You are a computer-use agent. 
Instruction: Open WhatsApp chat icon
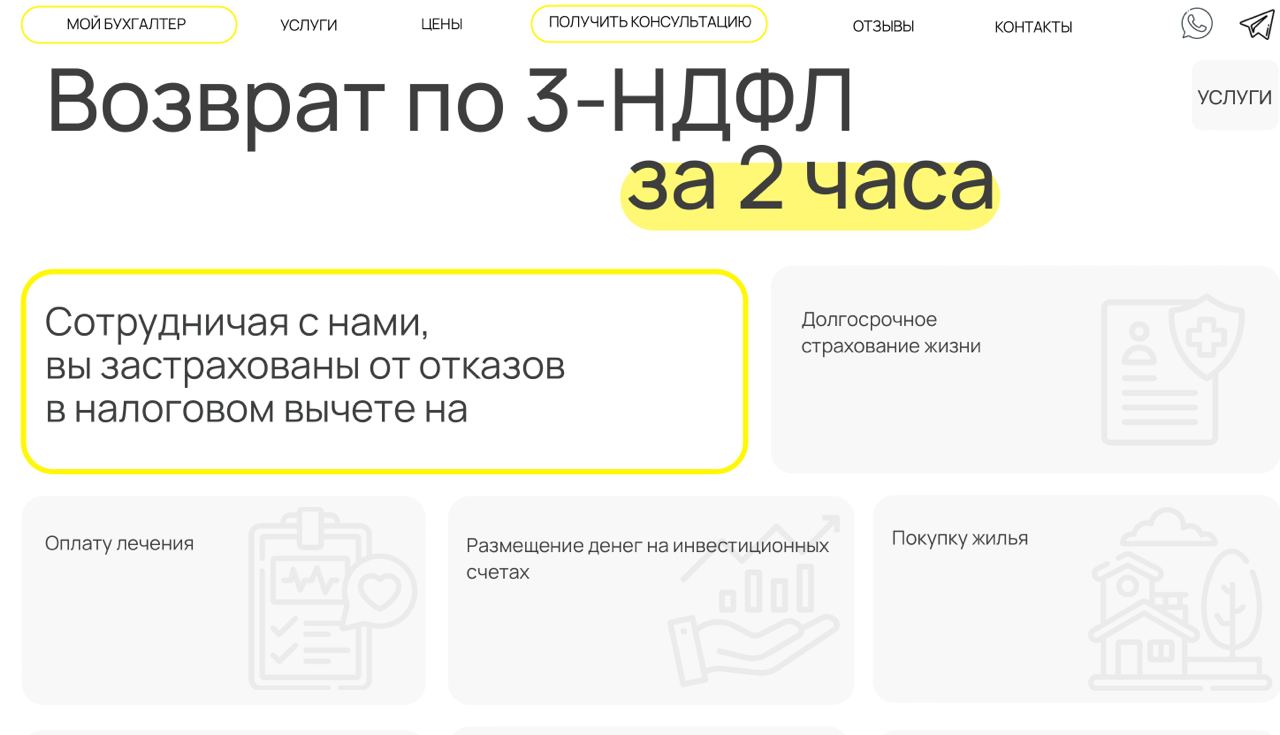[x=1196, y=24]
